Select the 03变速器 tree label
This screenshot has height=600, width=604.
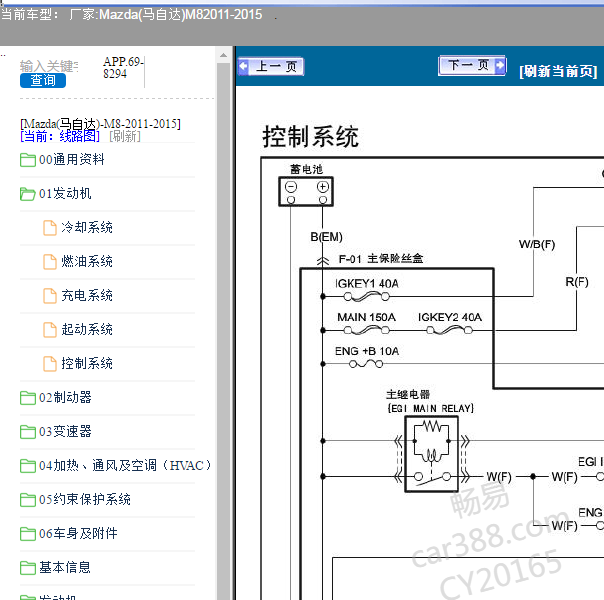65,431
